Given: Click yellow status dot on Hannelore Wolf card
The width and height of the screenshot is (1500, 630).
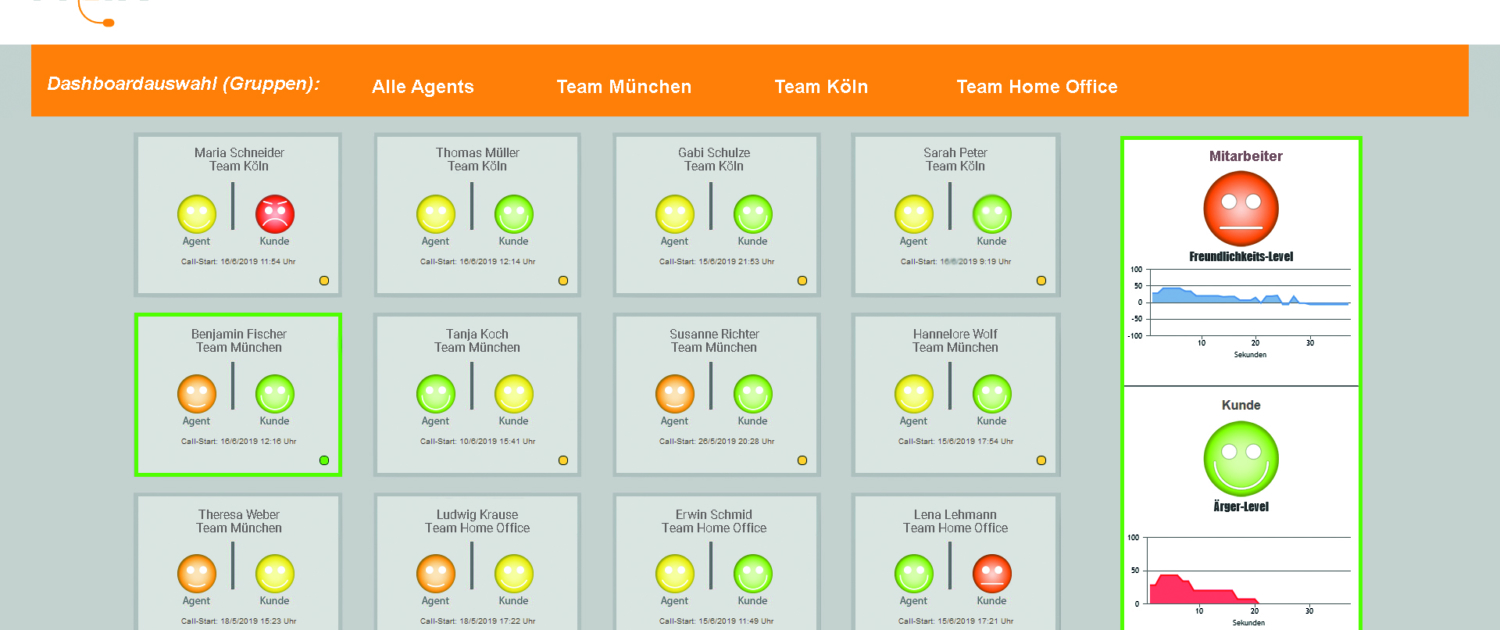Looking at the screenshot, I should [x=1041, y=460].
